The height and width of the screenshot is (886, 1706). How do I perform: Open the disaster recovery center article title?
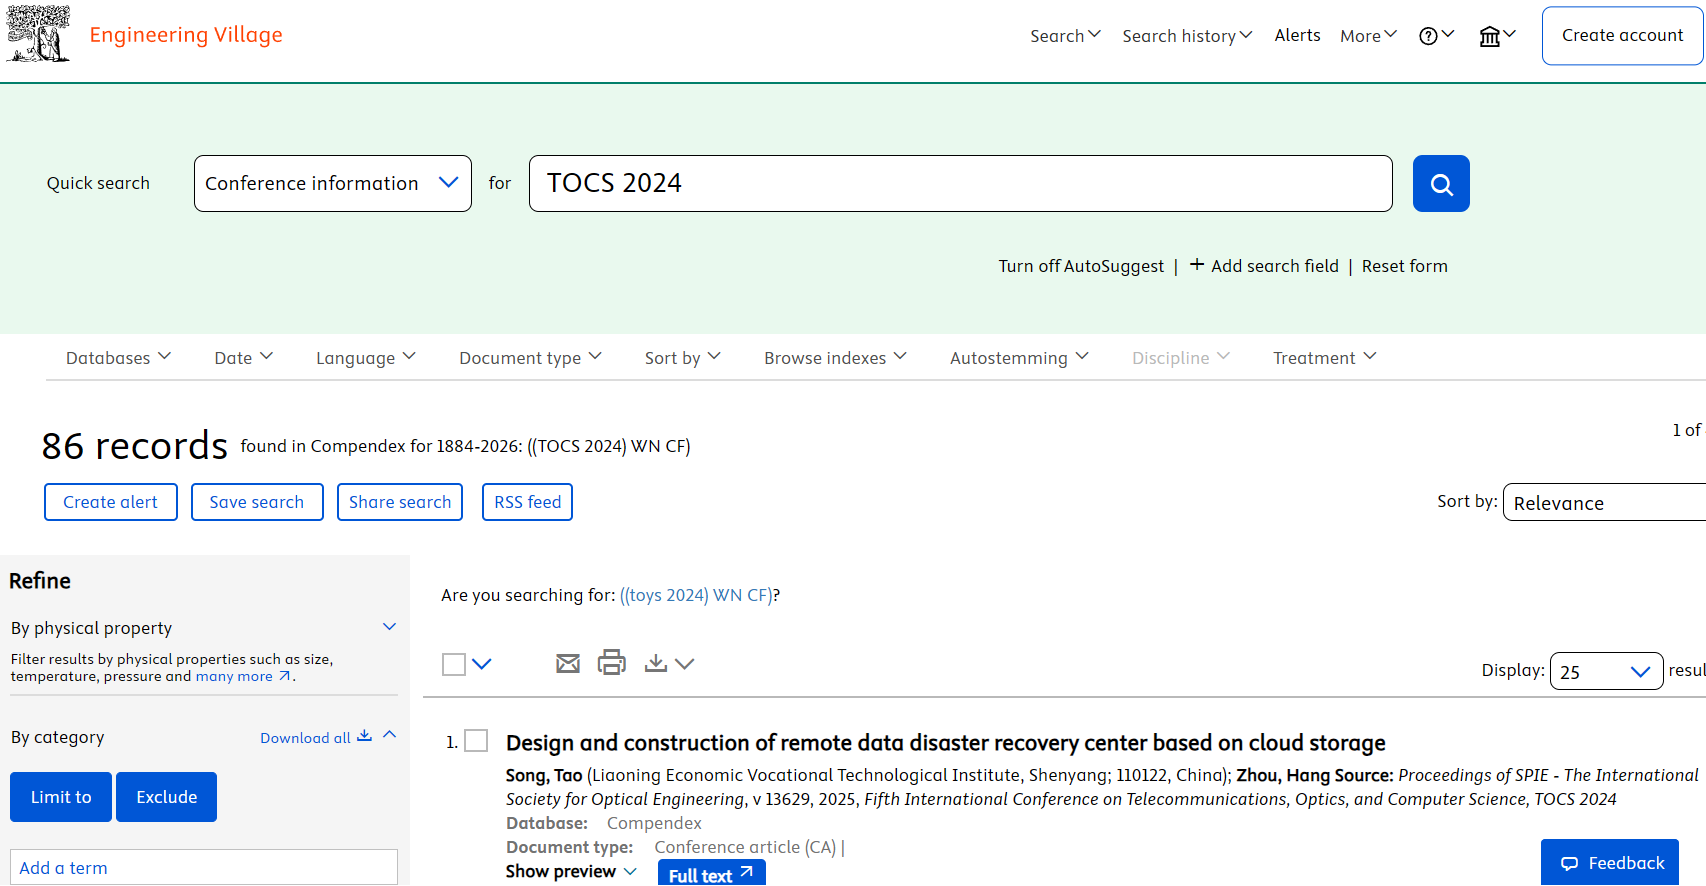[945, 743]
